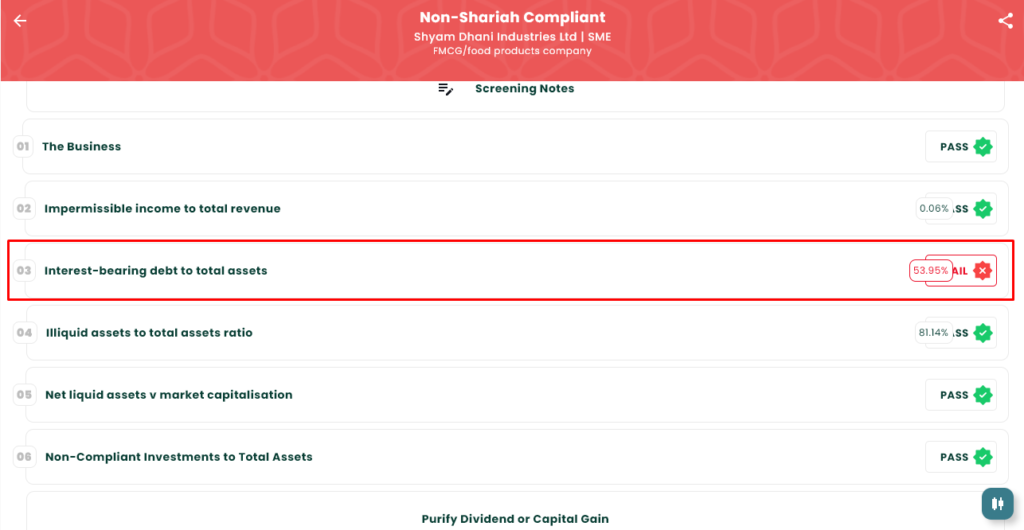Click the 0.06% impermissible income value
This screenshot has width=1024, height=530.
[933, 209]
